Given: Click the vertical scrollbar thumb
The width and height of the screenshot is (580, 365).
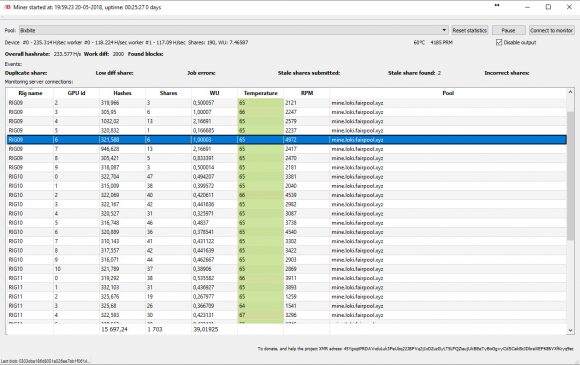Looking at the screenshot, I should (x=570, y=176).
